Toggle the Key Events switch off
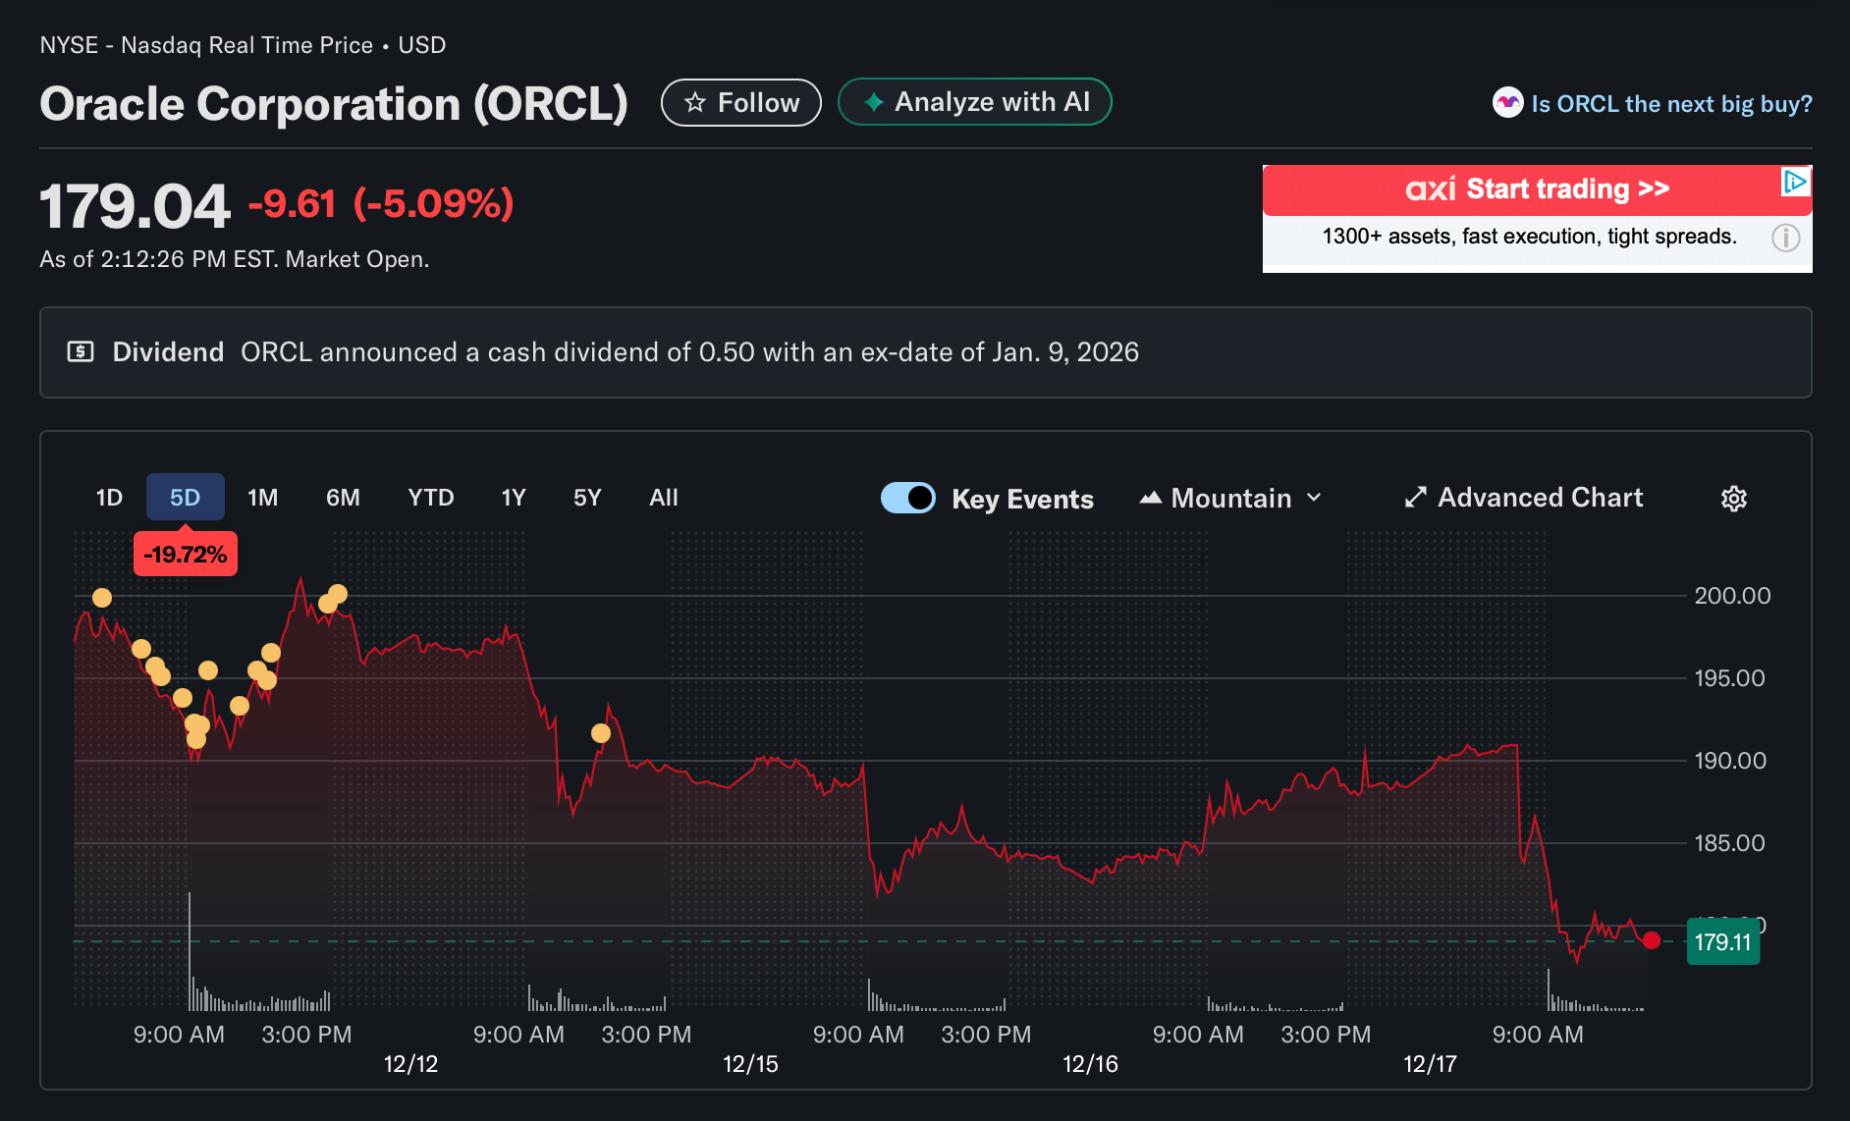 pos(908,498)
